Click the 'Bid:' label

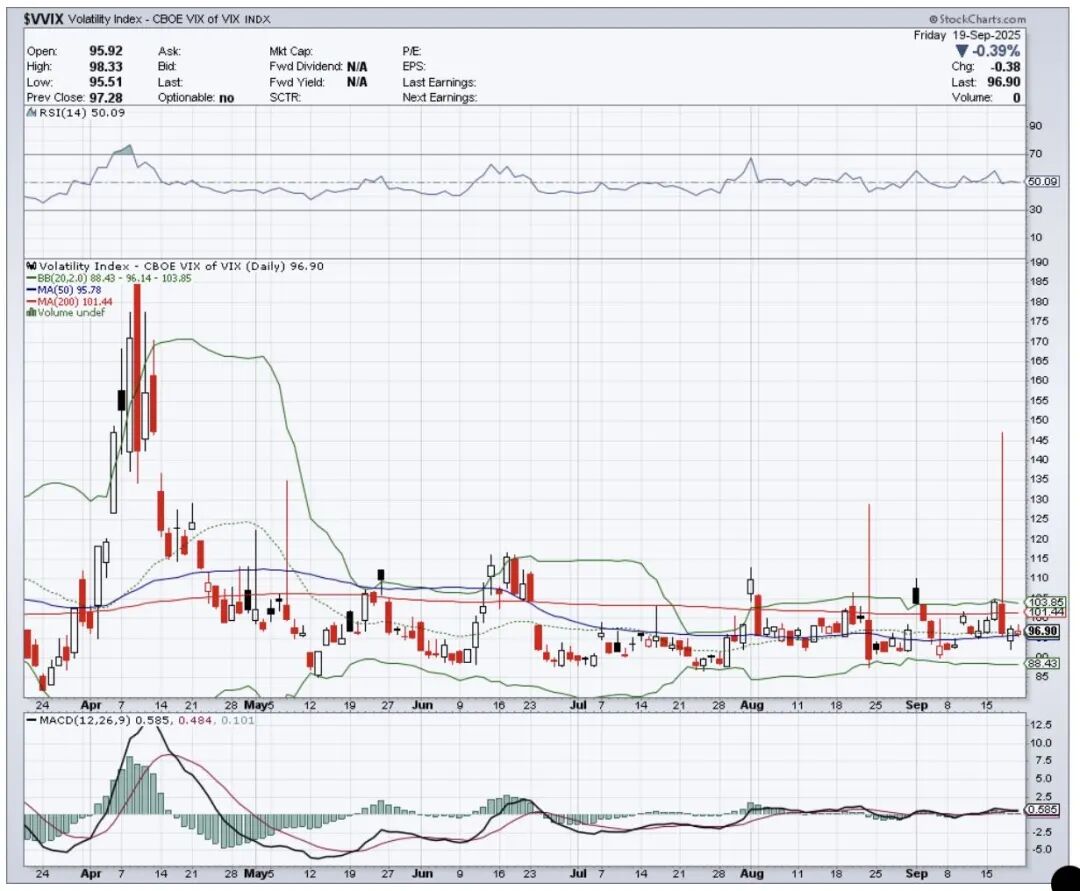point(167,66)
